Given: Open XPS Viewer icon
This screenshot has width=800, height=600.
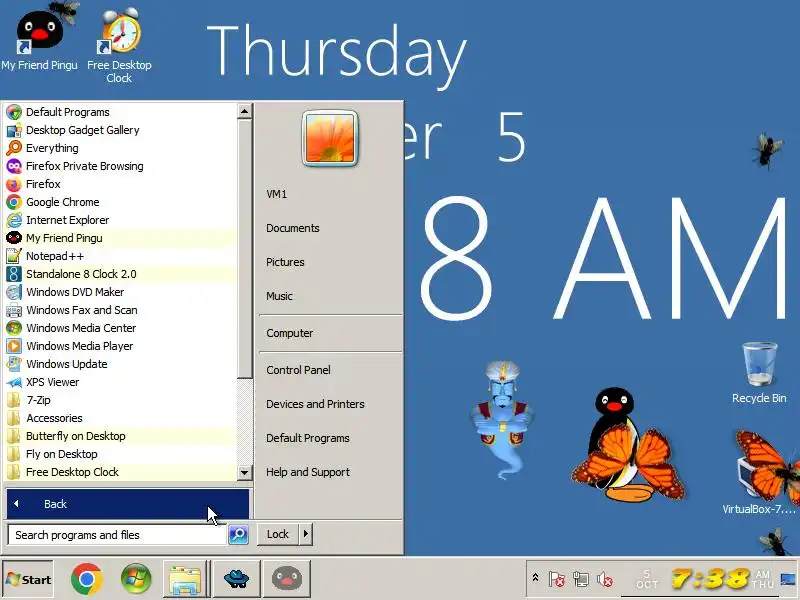Looking at the screenshot, I should [14, 382].
